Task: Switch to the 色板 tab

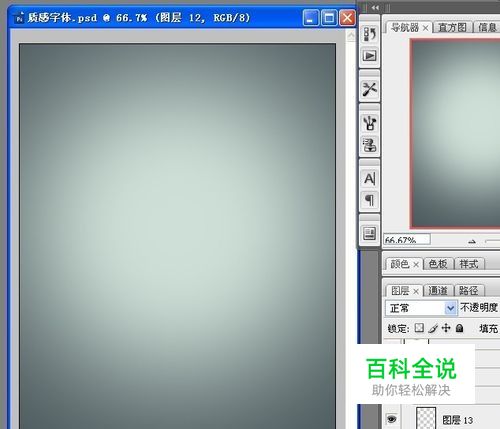Action: [x=438, y=264]
